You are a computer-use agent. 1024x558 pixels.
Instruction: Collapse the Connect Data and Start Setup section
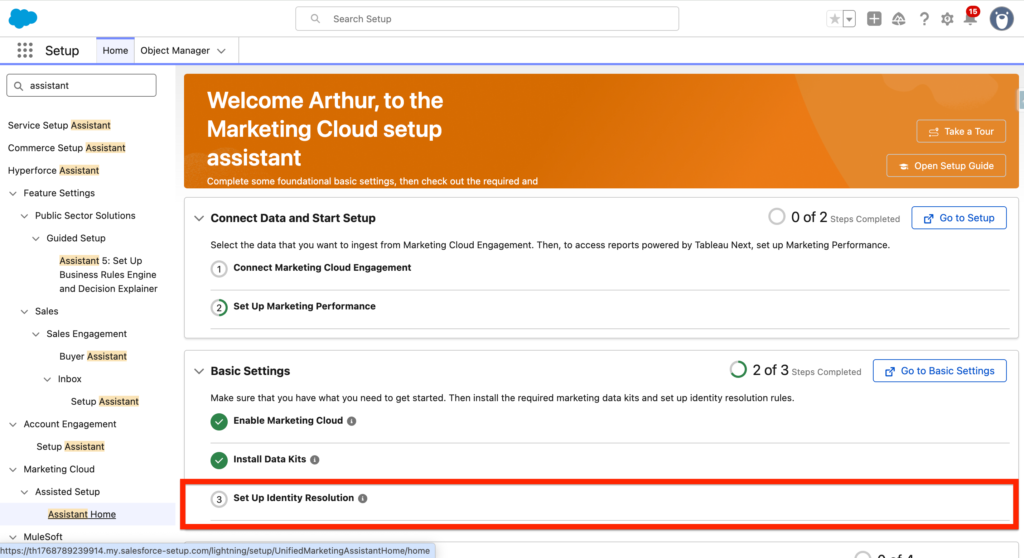(x=196, y=218)
